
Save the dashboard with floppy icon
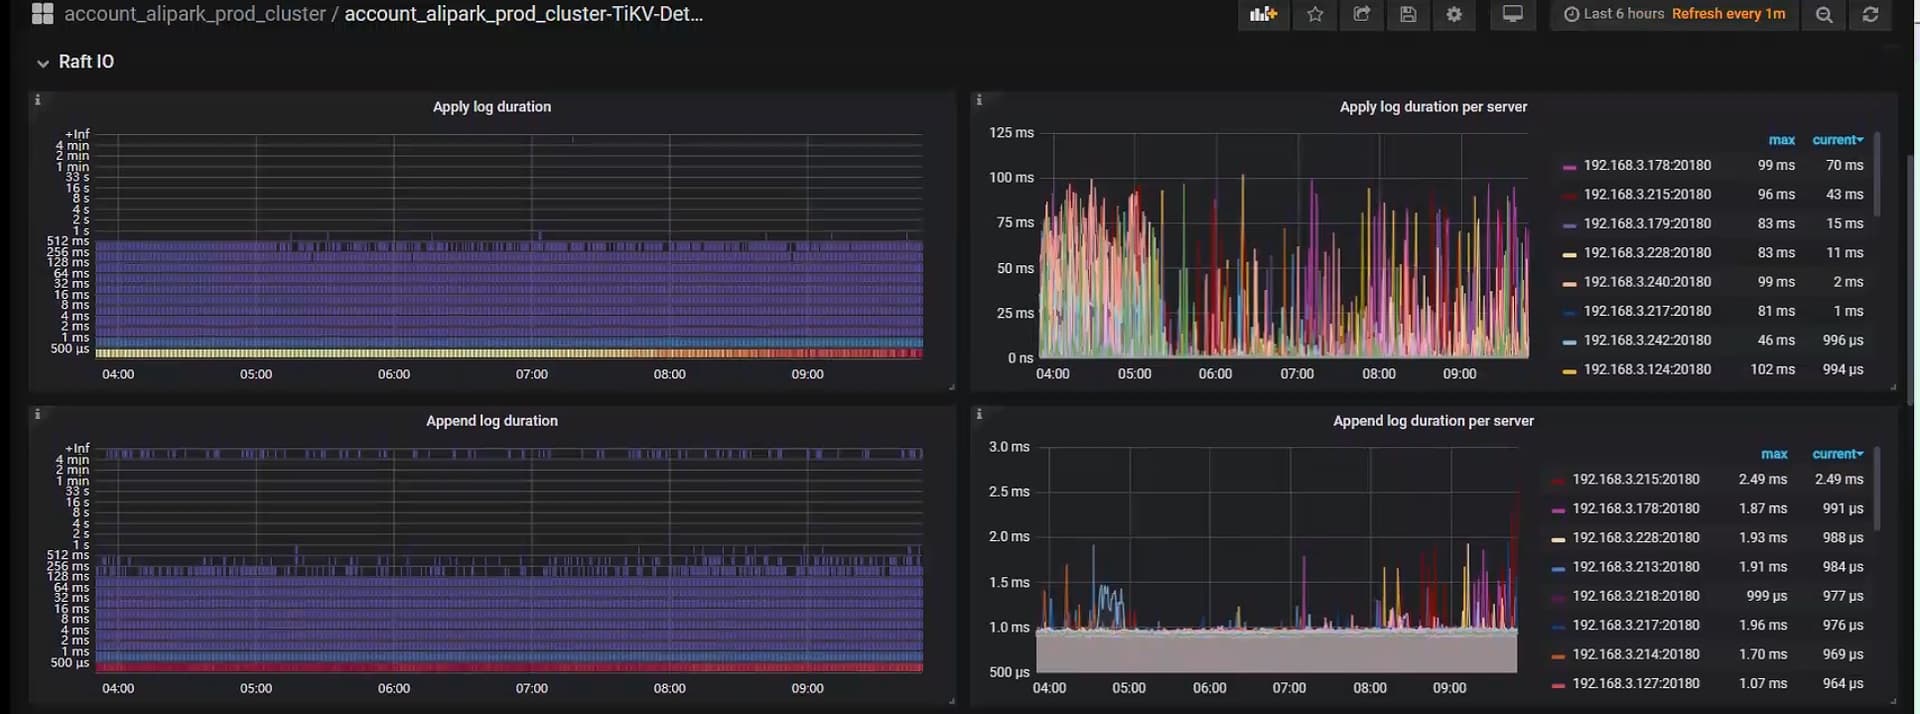click(1407, 14)
